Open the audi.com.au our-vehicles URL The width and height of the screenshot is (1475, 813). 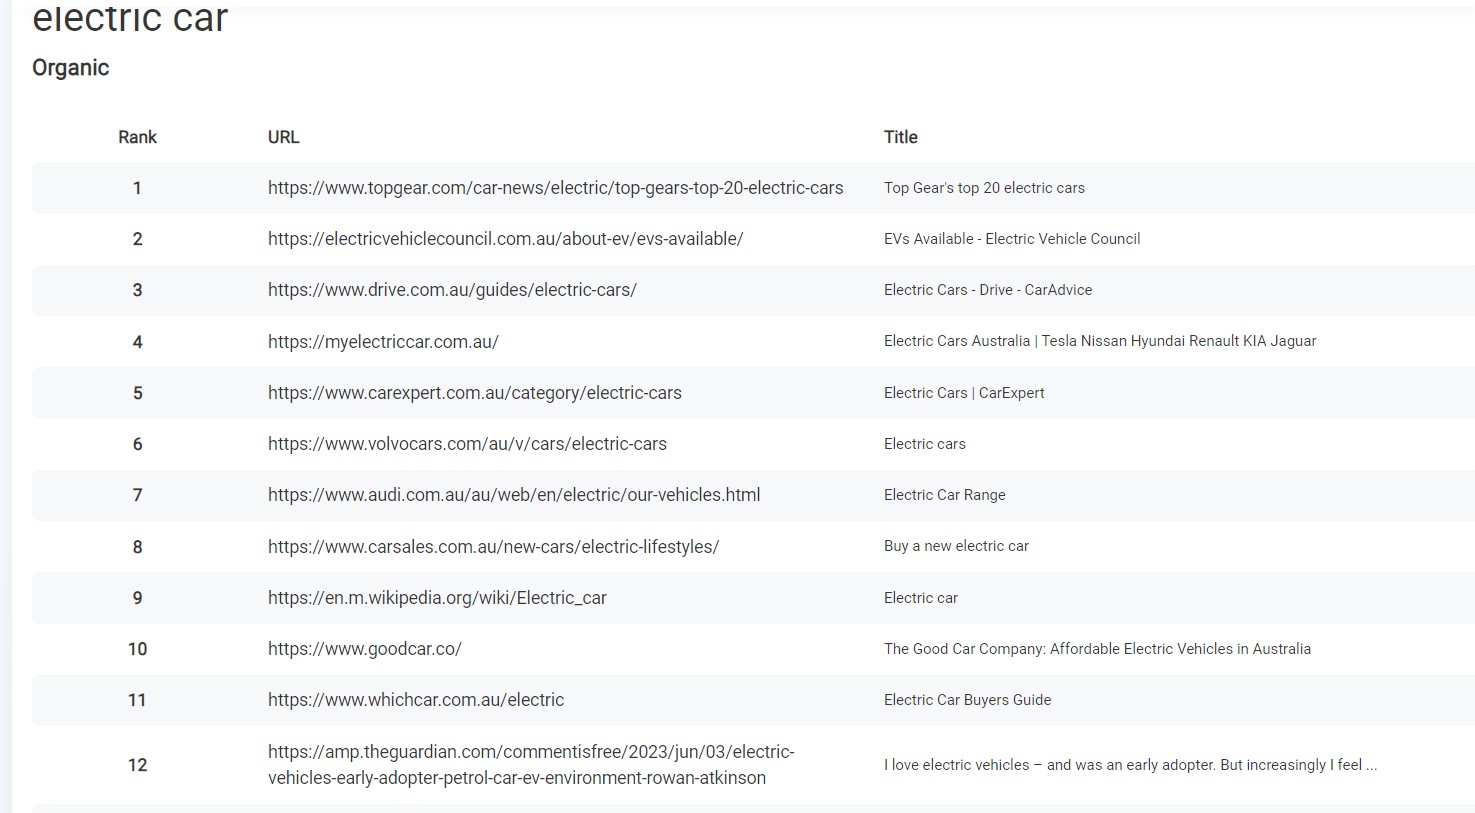[x=514, y=495]
